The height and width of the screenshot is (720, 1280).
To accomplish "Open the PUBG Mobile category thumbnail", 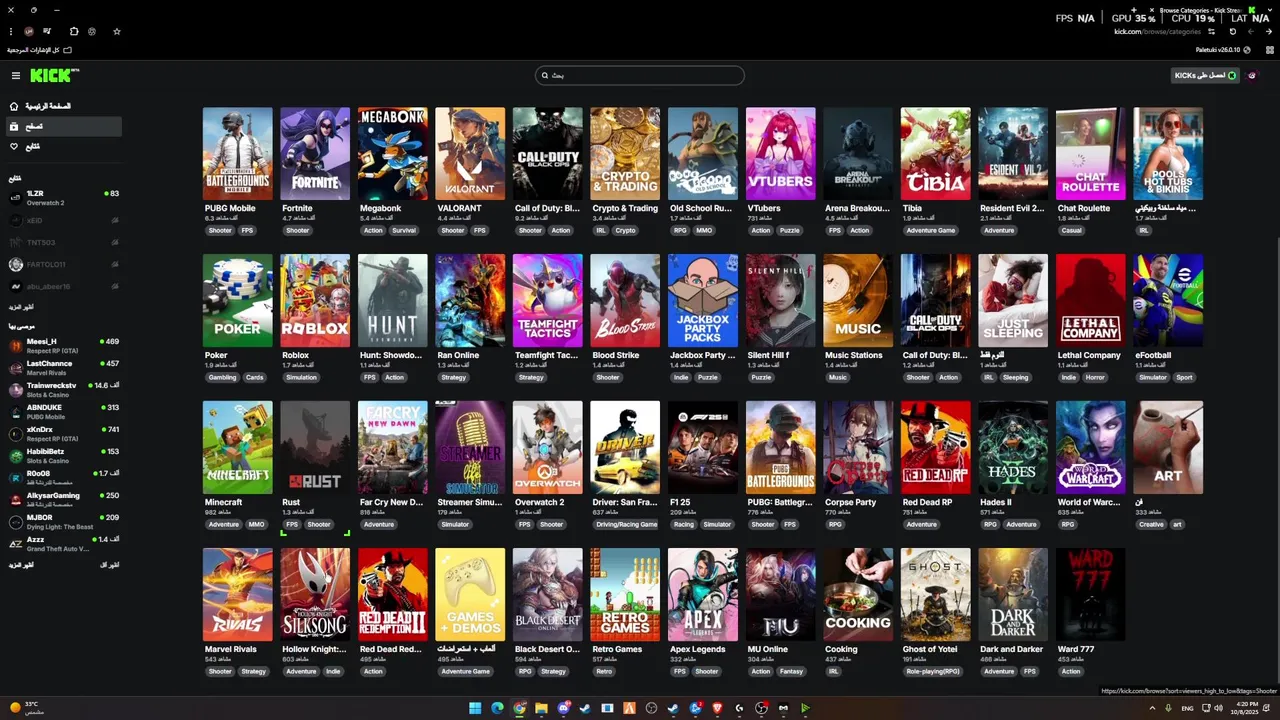I will (x=237, y=154).
